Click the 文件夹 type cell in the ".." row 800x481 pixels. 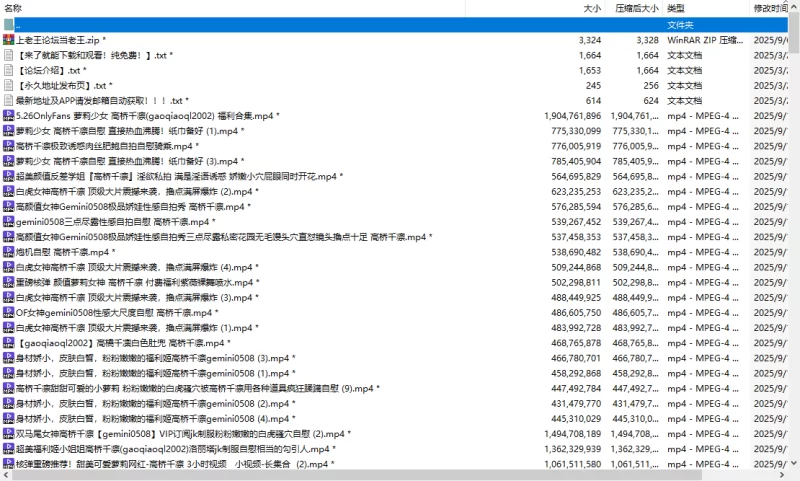tap(680, 24)
